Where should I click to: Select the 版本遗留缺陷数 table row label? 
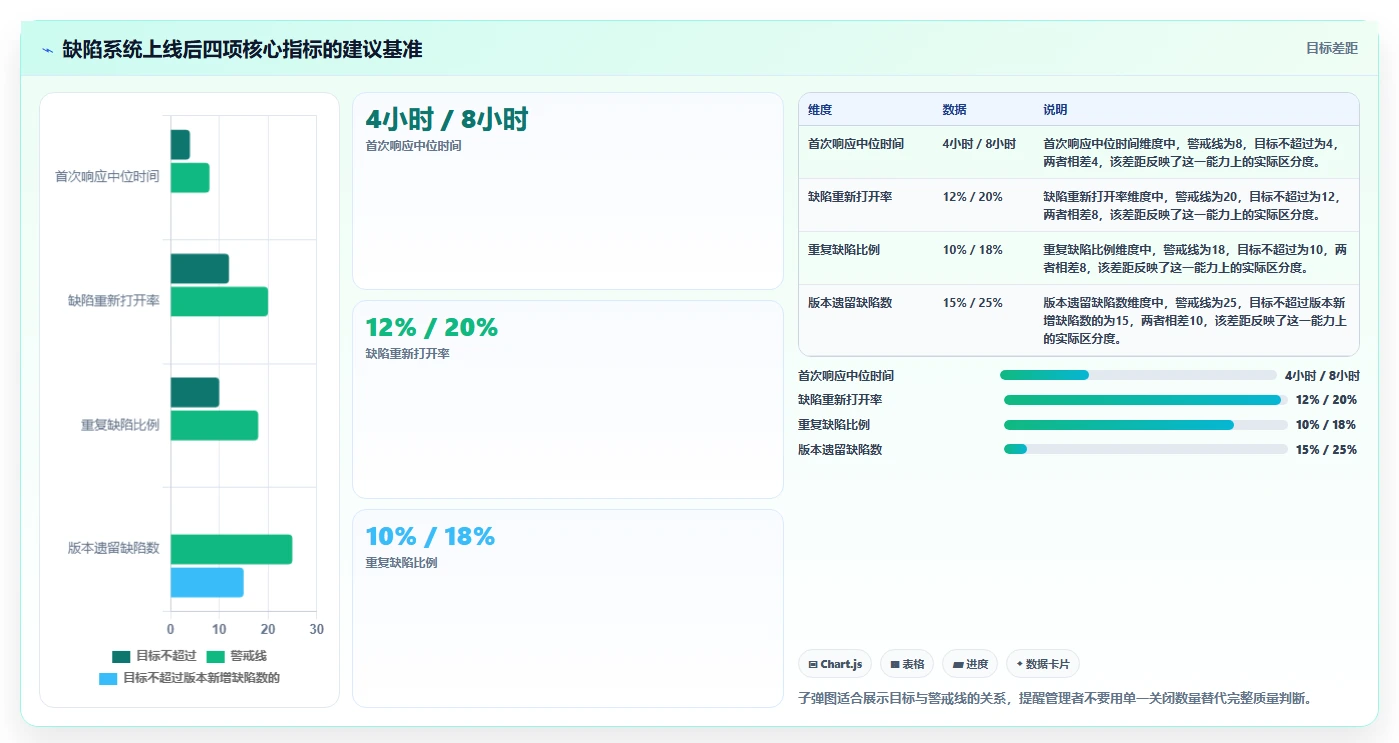850,303
